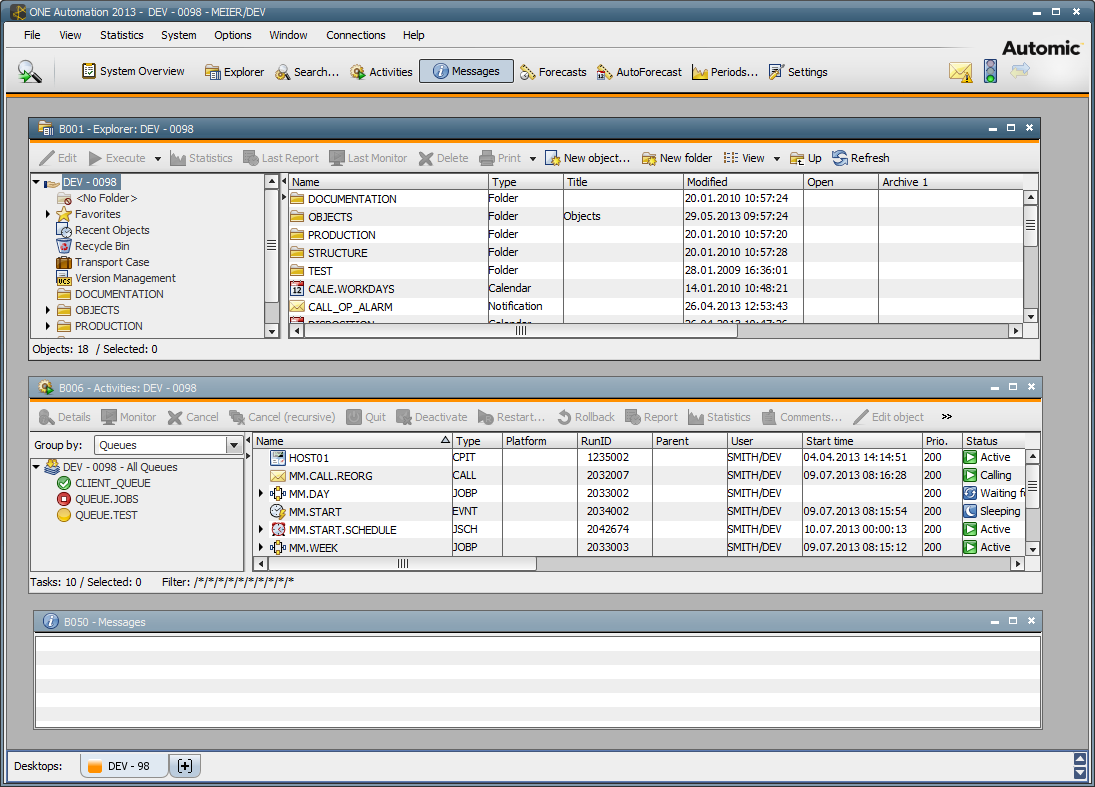
Task: Expand the MM.DAY activity row
Action: pyautogui.click(x=261, y=493)
